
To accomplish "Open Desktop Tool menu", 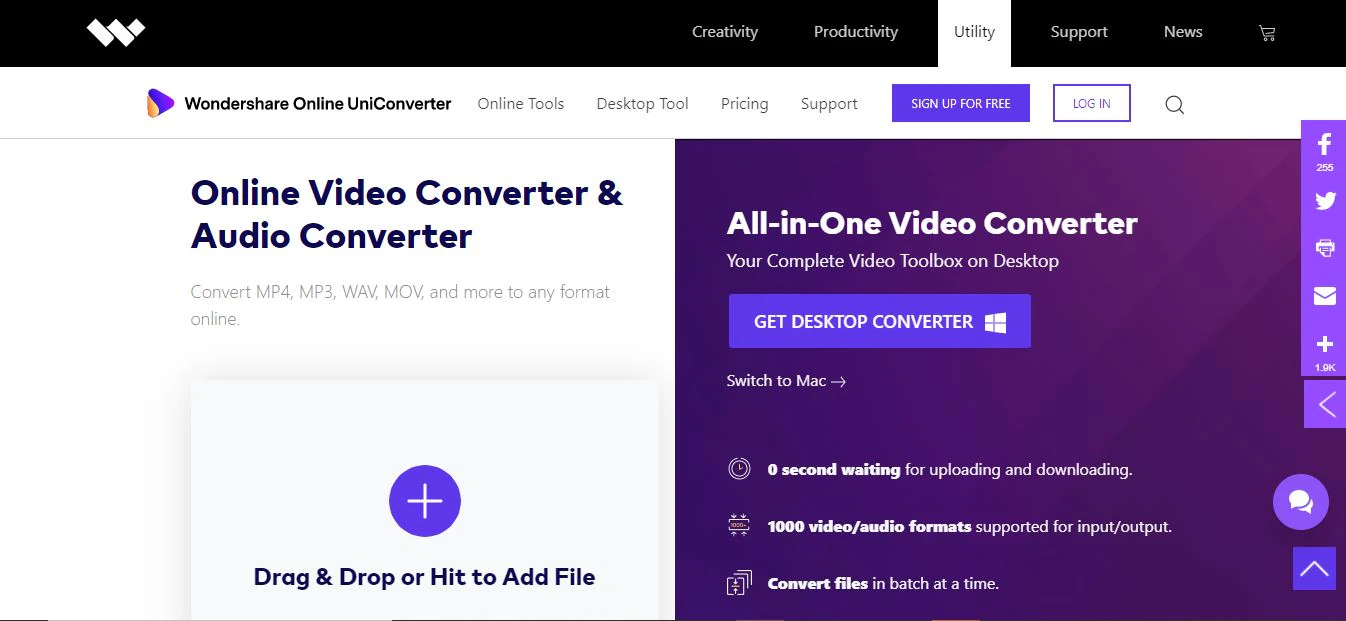I will point(642,103).
